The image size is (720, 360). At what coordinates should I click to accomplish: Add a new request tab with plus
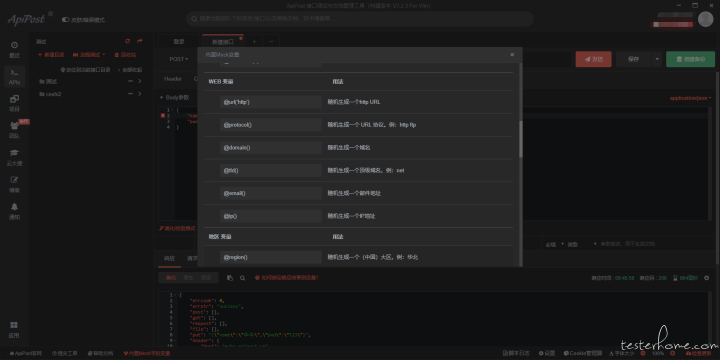pyautogui.click(x=254, y=41)
